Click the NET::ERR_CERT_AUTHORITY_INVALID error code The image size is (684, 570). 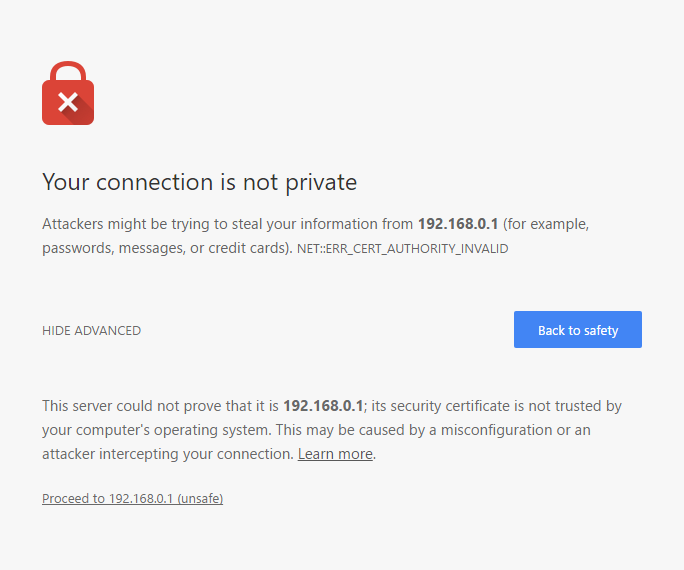tap(403, 249)
